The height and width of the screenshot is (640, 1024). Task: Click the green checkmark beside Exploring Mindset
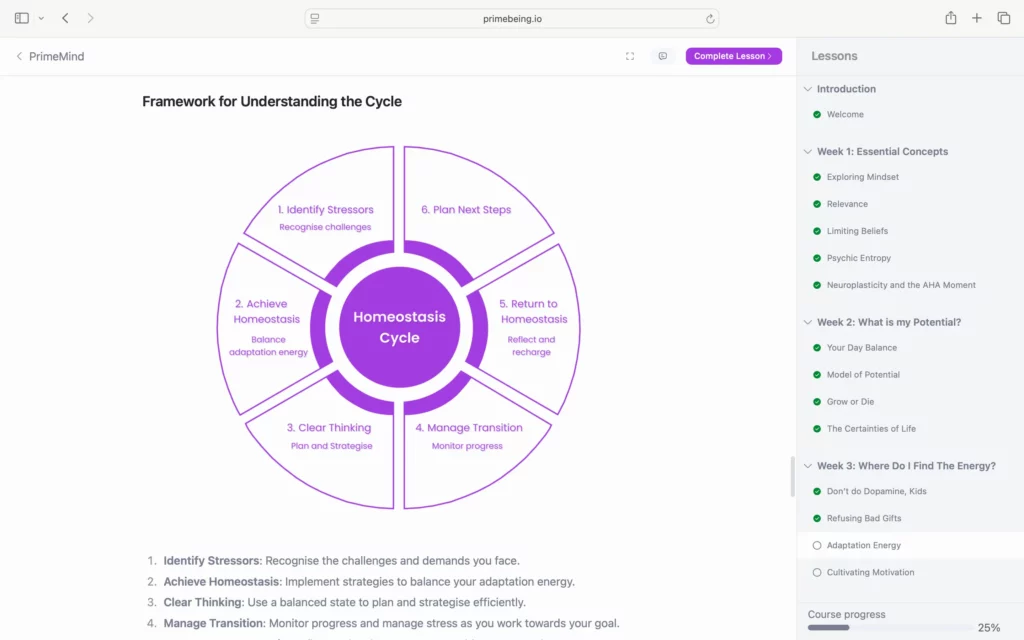(x=817, y=177)
